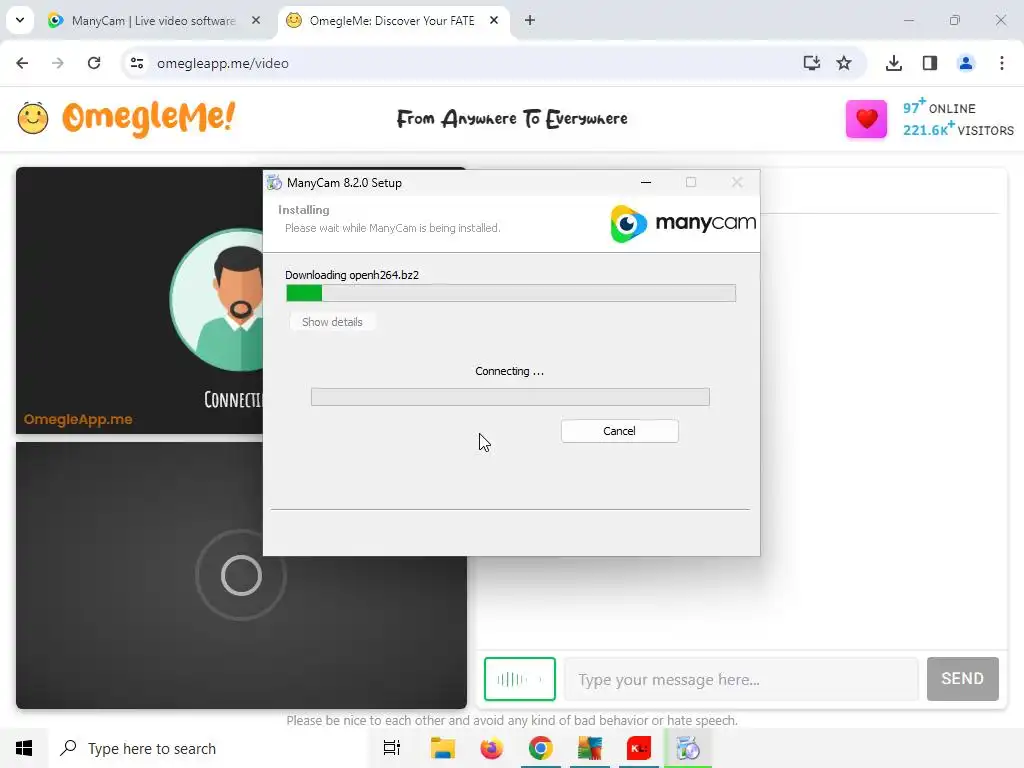The height and width of the screenshot is (768, 1024).
Task: Click the pink heart button
Action: pyautogui.click(x=866, y=119)
